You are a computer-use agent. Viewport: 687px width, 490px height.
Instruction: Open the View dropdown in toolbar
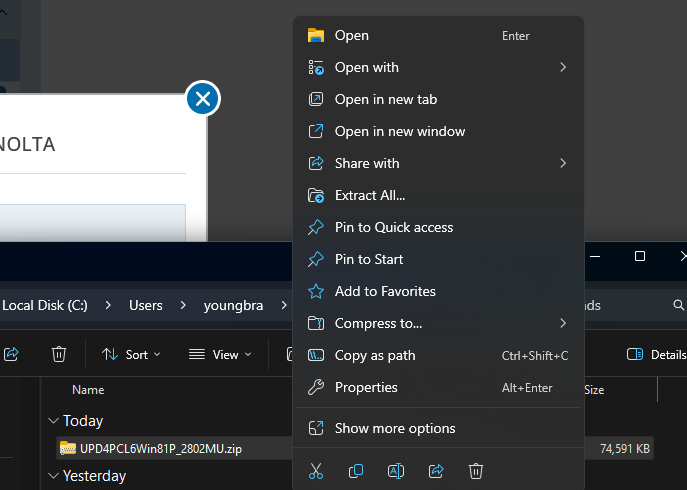221,354
